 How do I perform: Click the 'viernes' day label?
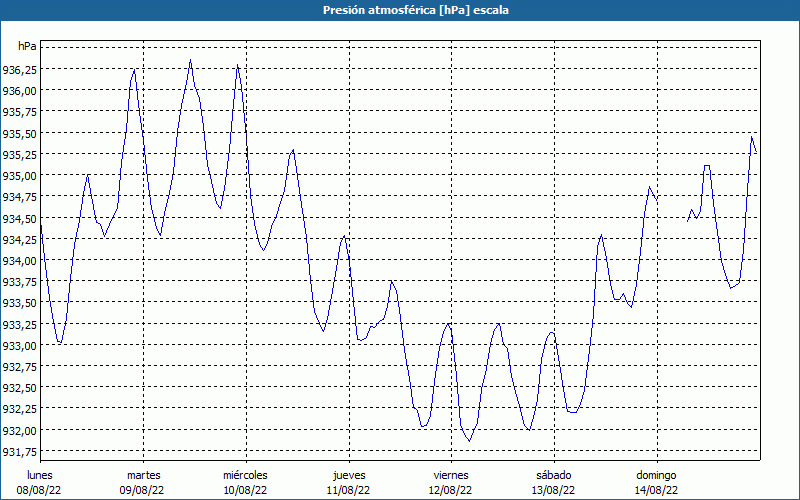(451, 475)
